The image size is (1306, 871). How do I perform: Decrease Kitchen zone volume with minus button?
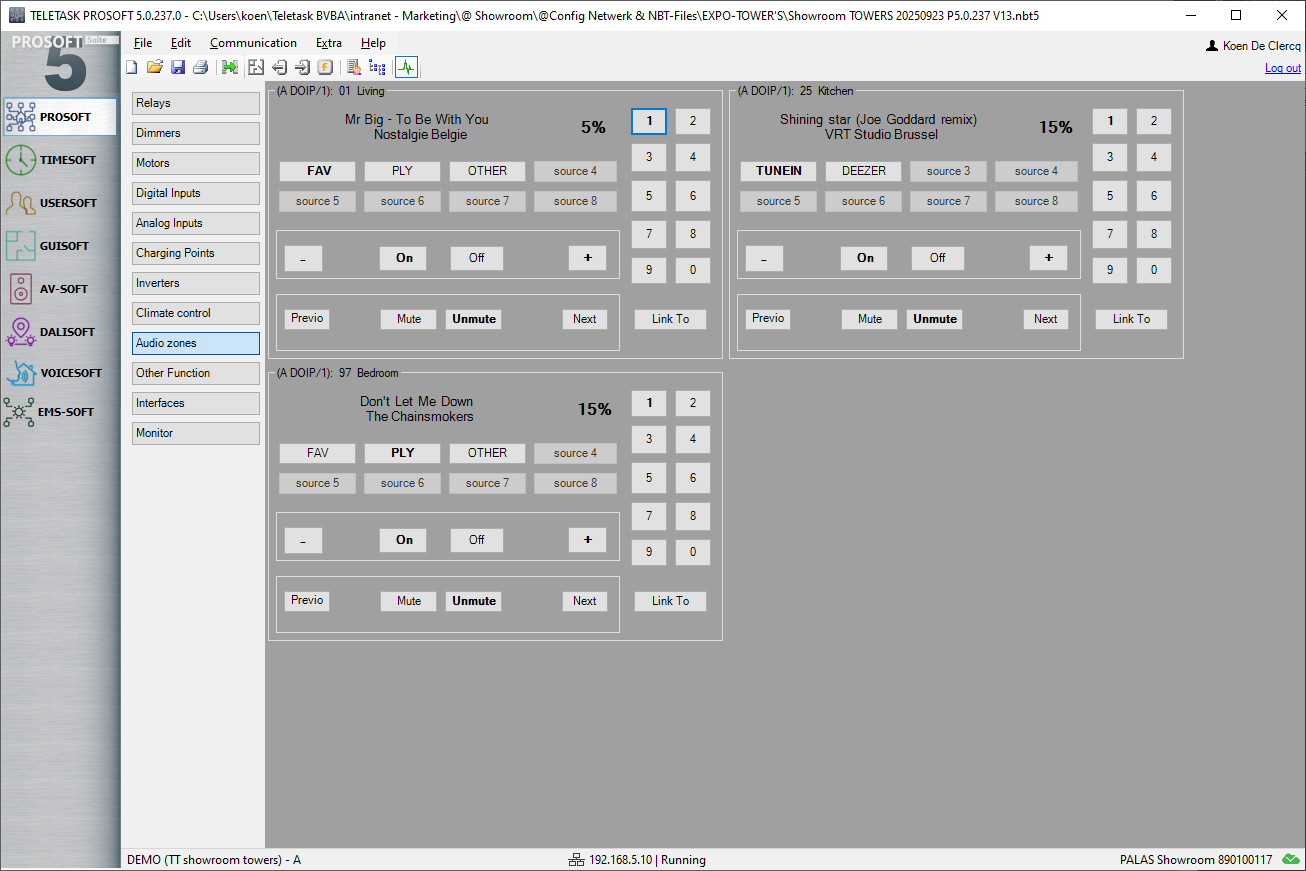tap(764, 258)
